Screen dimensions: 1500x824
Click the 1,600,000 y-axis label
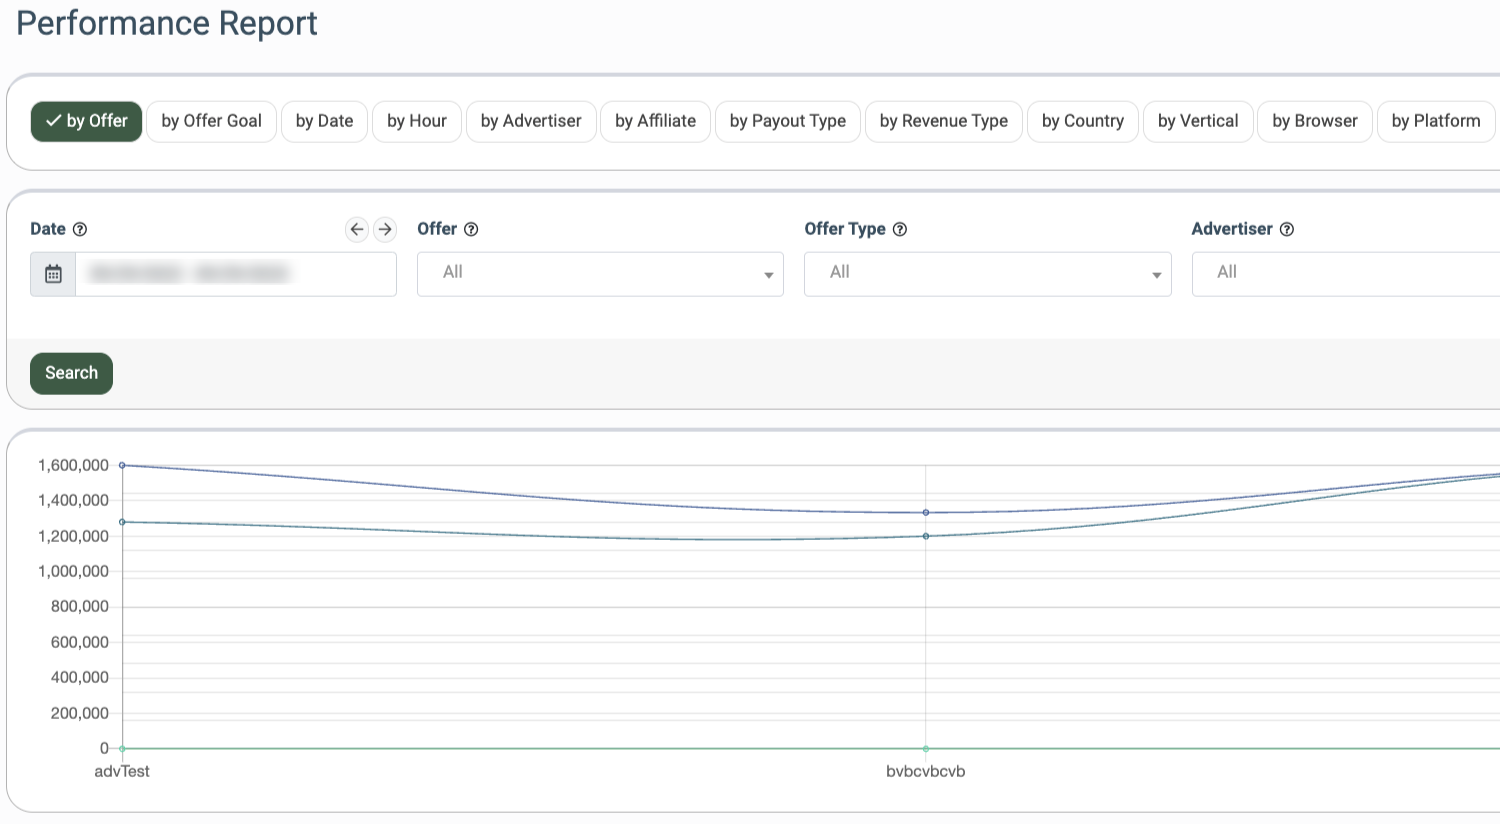pyautogui.click(x=73, y=465)
